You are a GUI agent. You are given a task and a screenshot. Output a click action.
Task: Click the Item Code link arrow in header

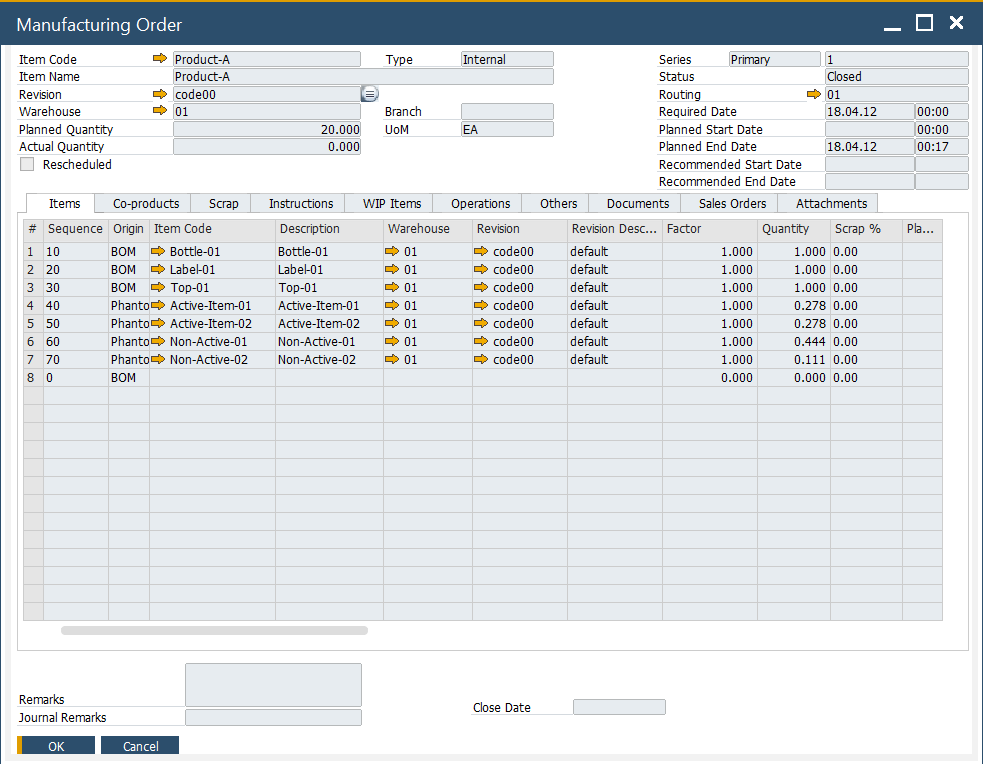pyautogui.click(x=160, y=59)
